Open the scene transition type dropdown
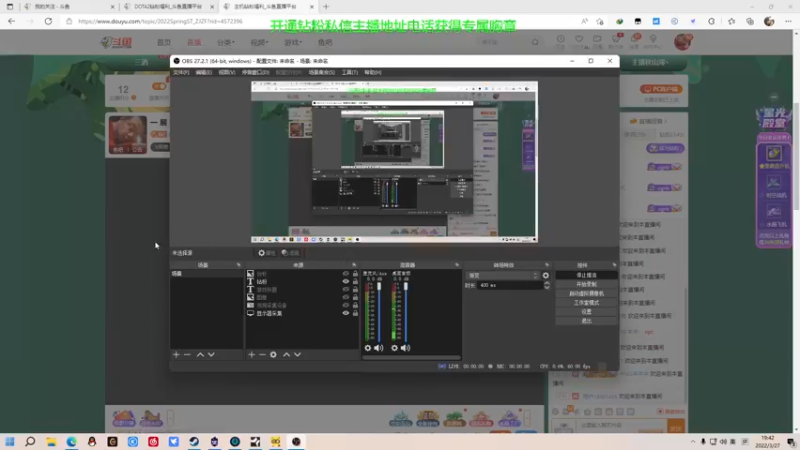 point(503,276)
